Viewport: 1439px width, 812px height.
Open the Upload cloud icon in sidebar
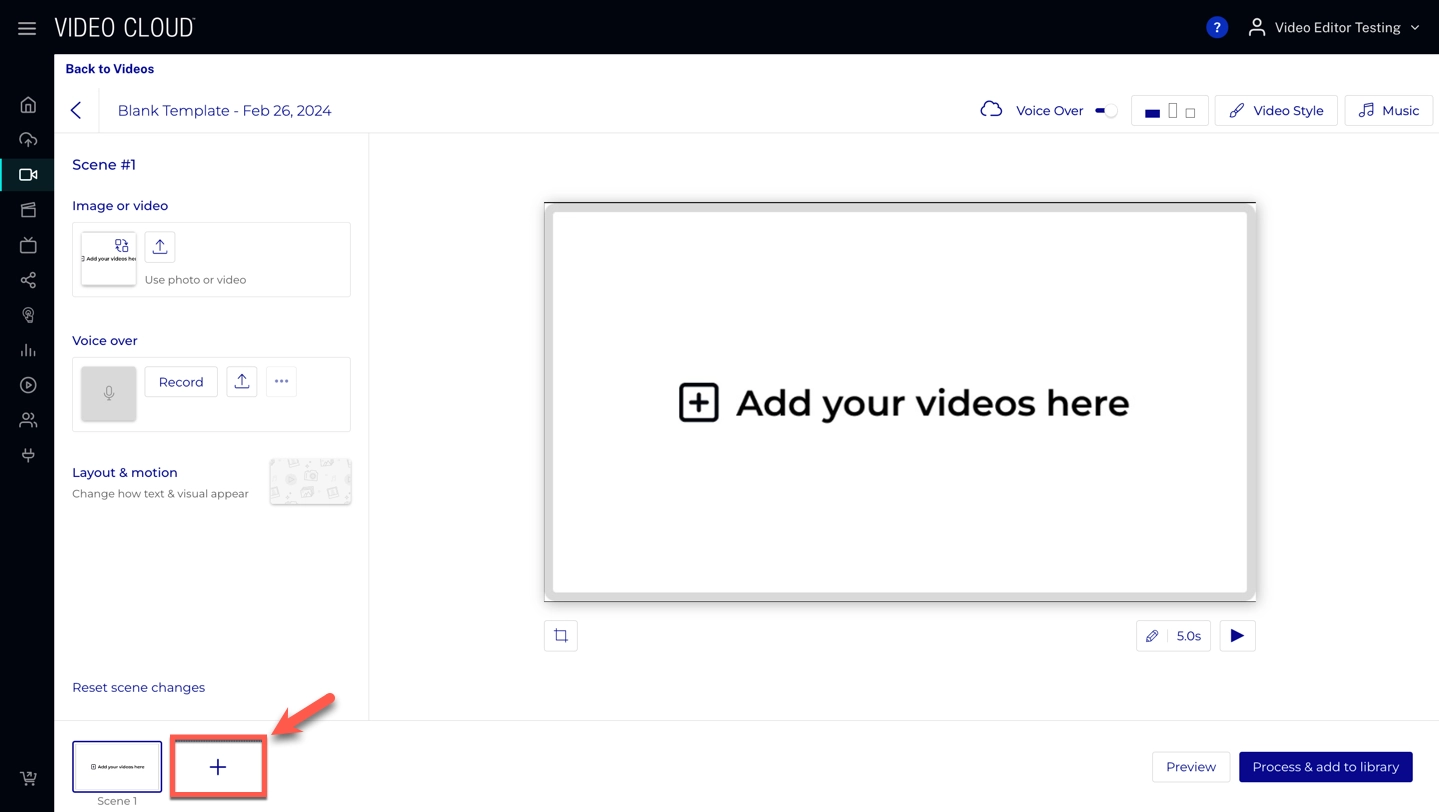click(x=28, y=140)
